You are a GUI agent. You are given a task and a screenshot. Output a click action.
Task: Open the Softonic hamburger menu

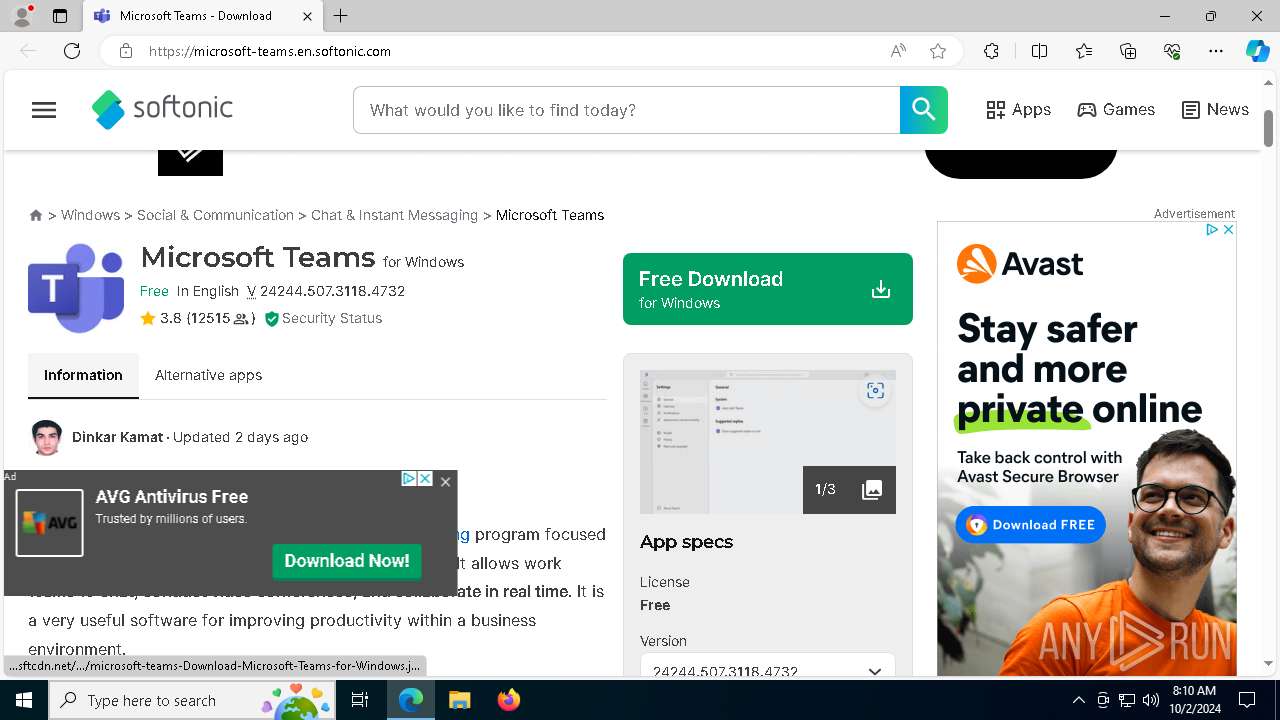coord(44,110)
